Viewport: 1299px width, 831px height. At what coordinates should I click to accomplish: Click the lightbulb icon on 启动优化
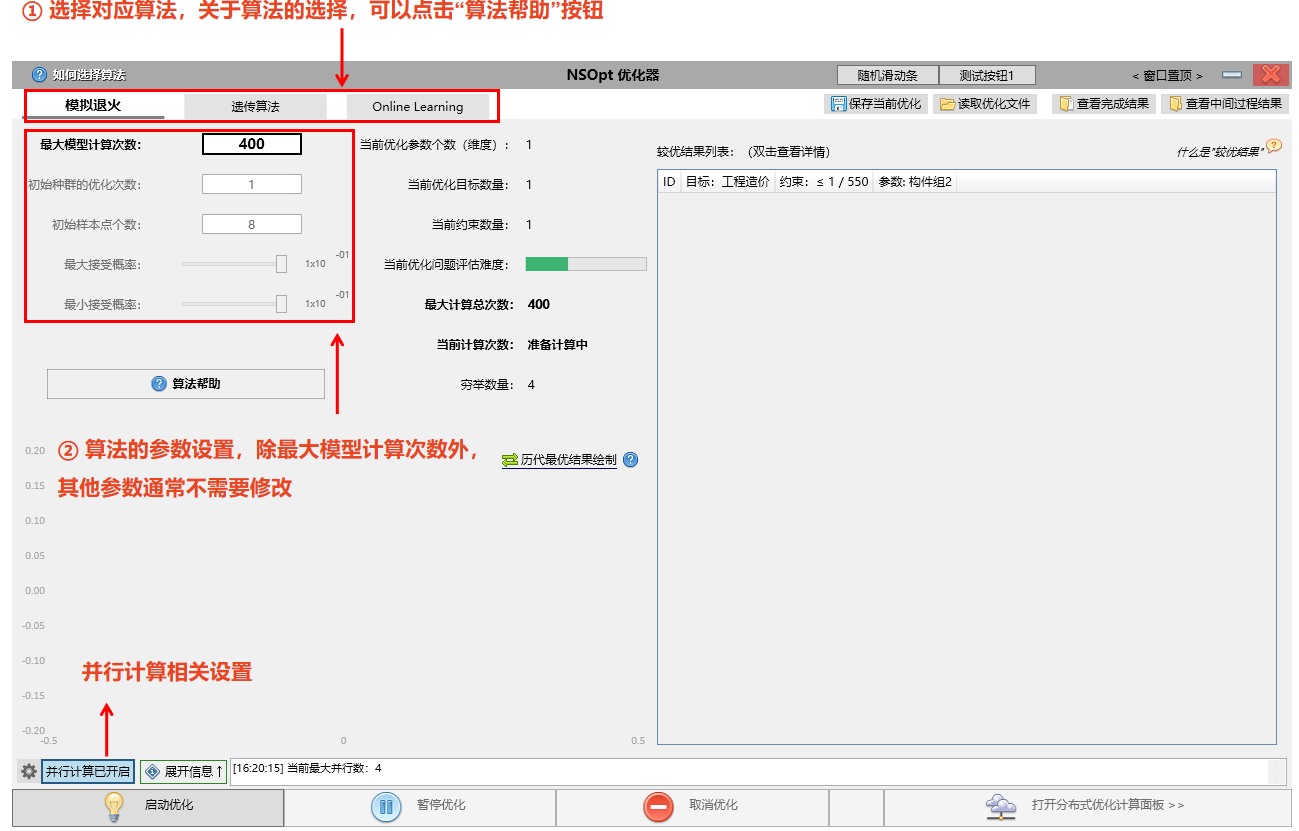coord(114,806)
